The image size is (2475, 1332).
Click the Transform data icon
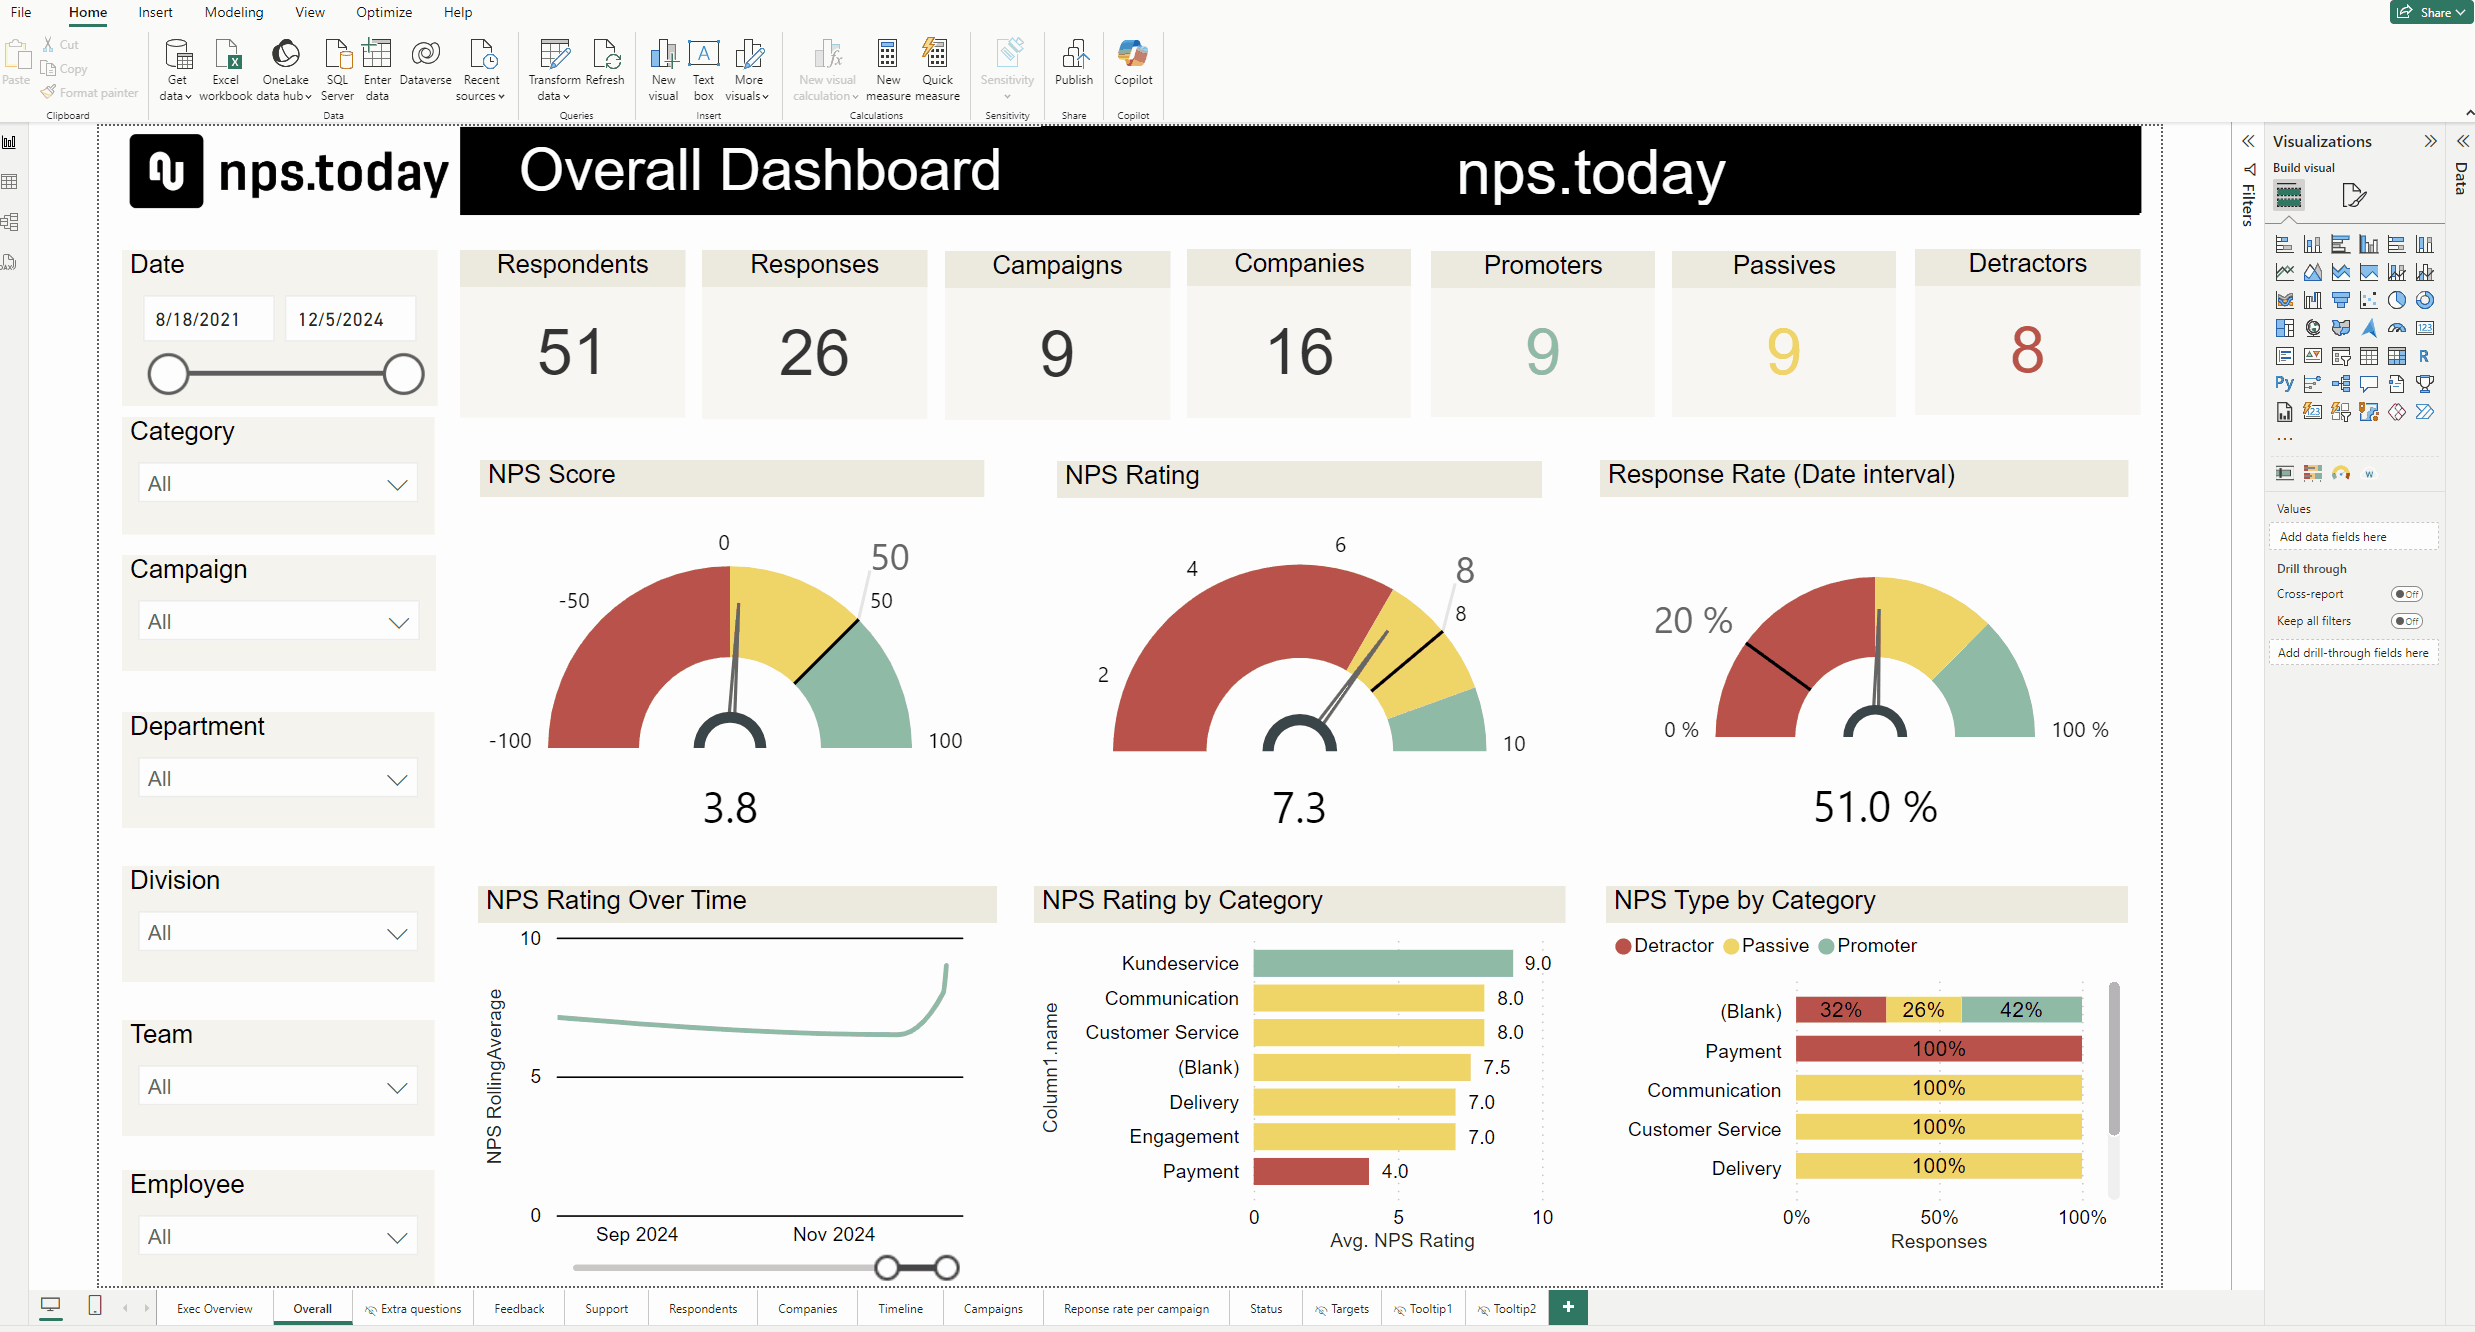[x=554, y=55]
